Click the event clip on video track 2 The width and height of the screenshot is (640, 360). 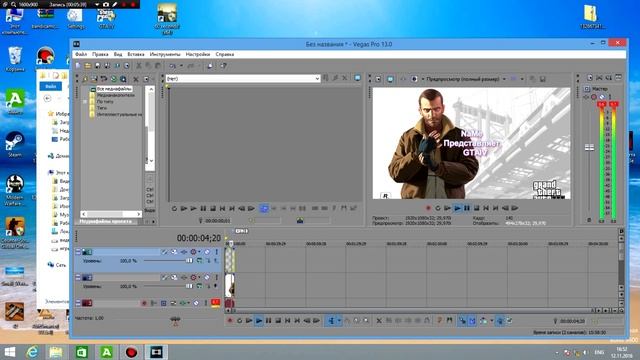point(230,285)
